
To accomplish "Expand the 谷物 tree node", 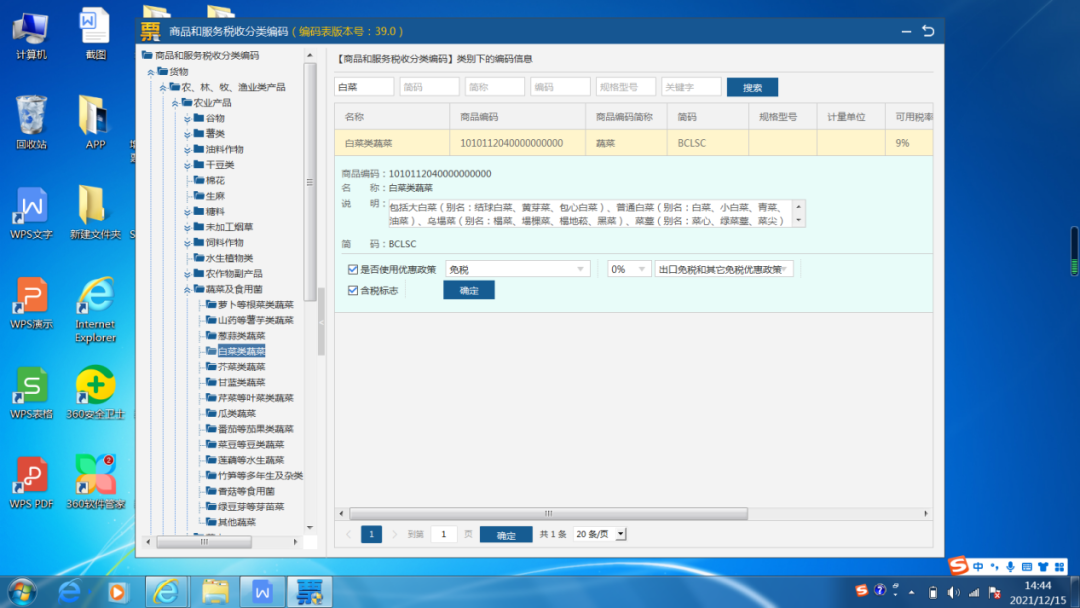I will [187, 118].
